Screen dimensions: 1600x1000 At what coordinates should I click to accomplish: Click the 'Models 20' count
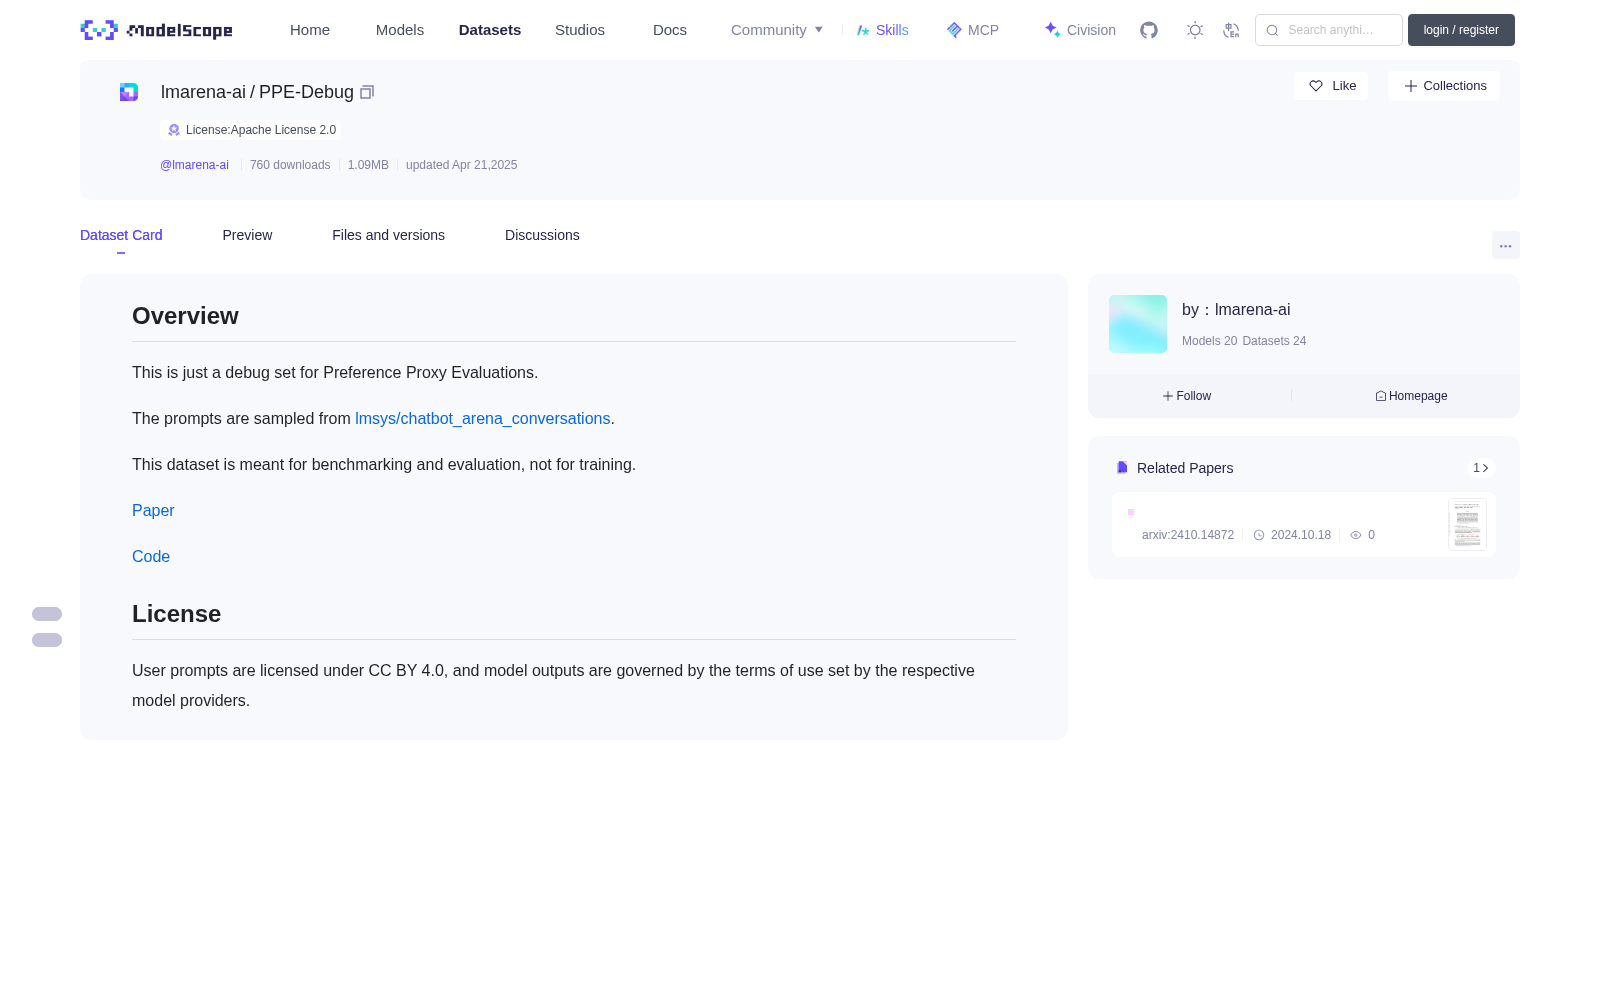(x=1209, y=341)
